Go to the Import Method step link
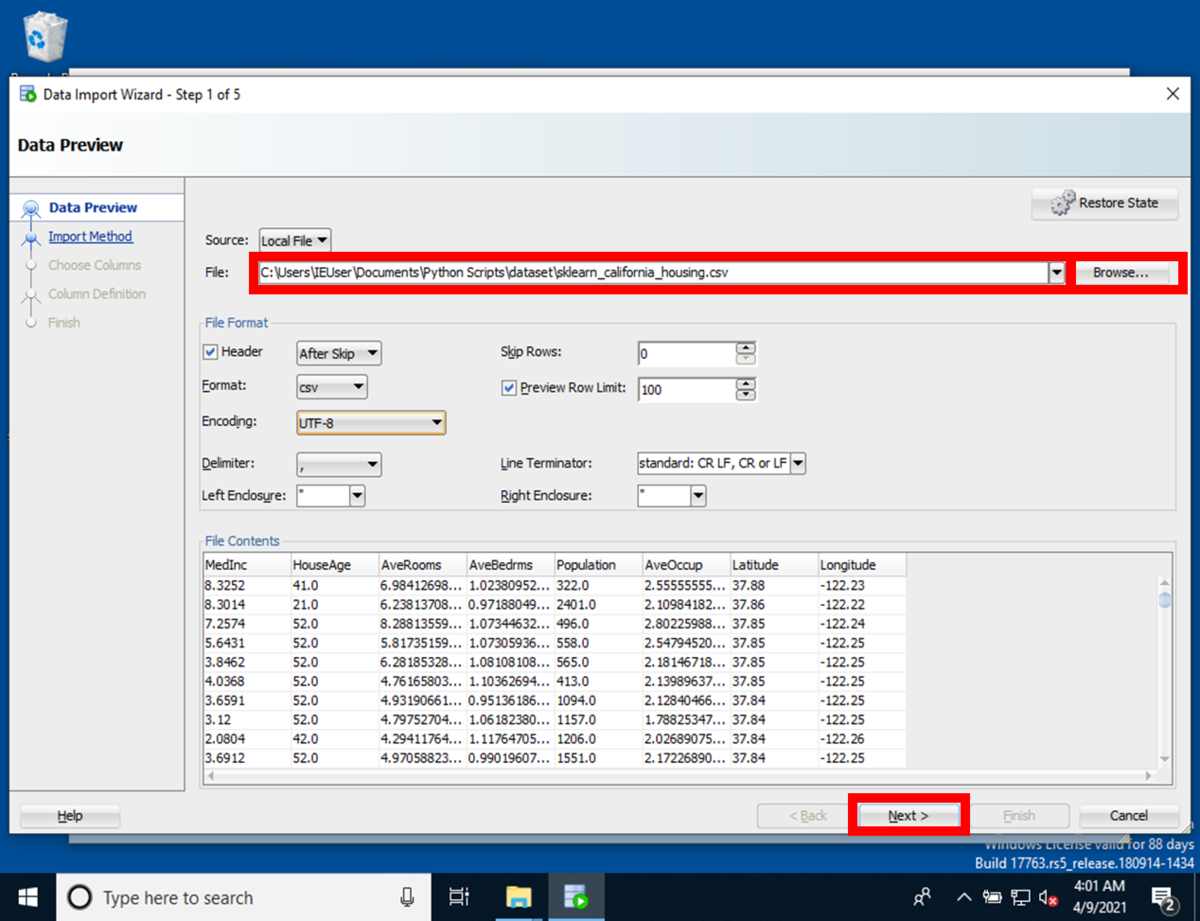1200x921 pixels. [x=90, y=237]
